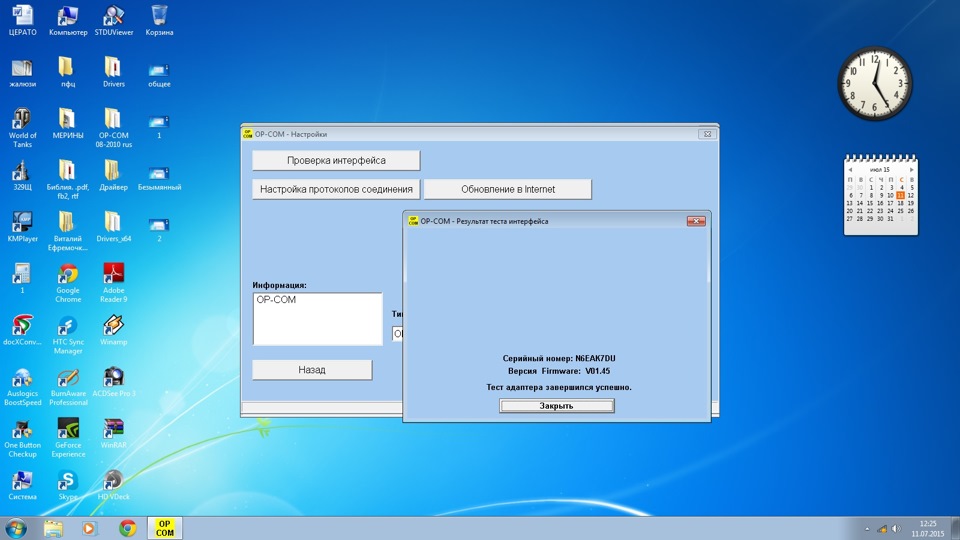Select HD VDeck desktop icon
This screenshot has width=960, height=540.
pyautogui.click(x=114, y=486)
